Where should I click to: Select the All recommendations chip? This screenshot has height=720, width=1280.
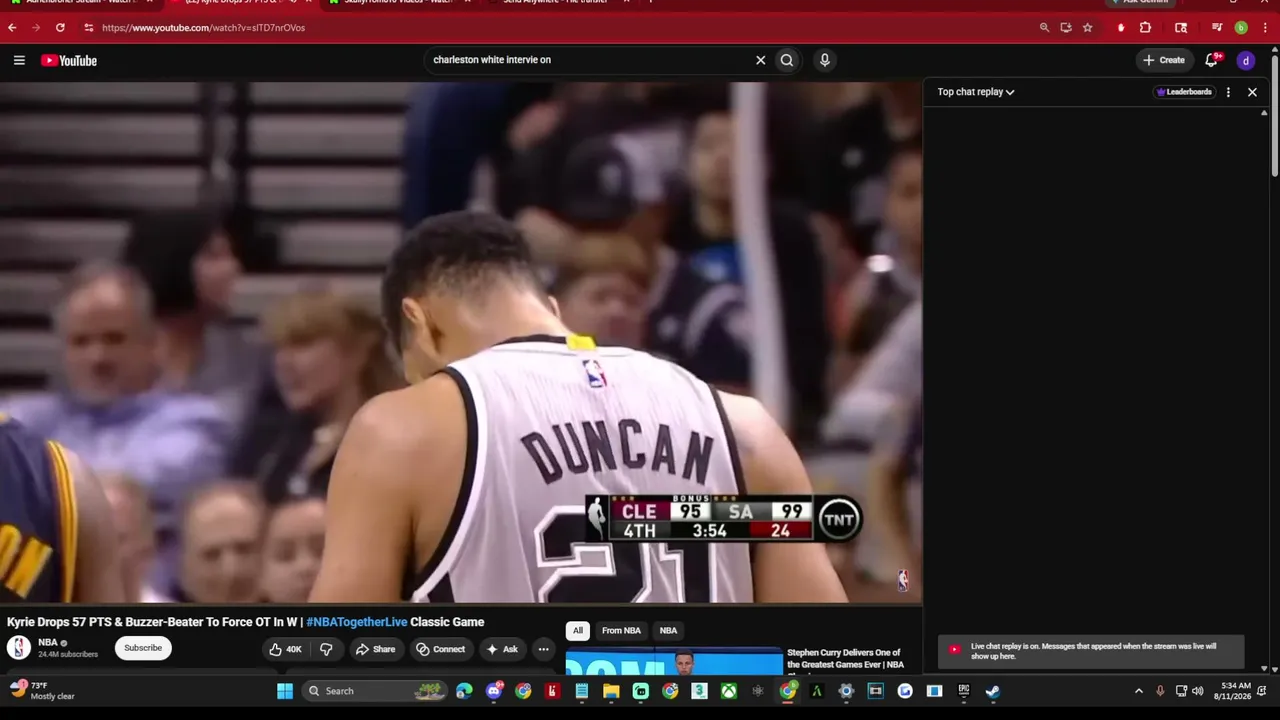tap(577, 631)
